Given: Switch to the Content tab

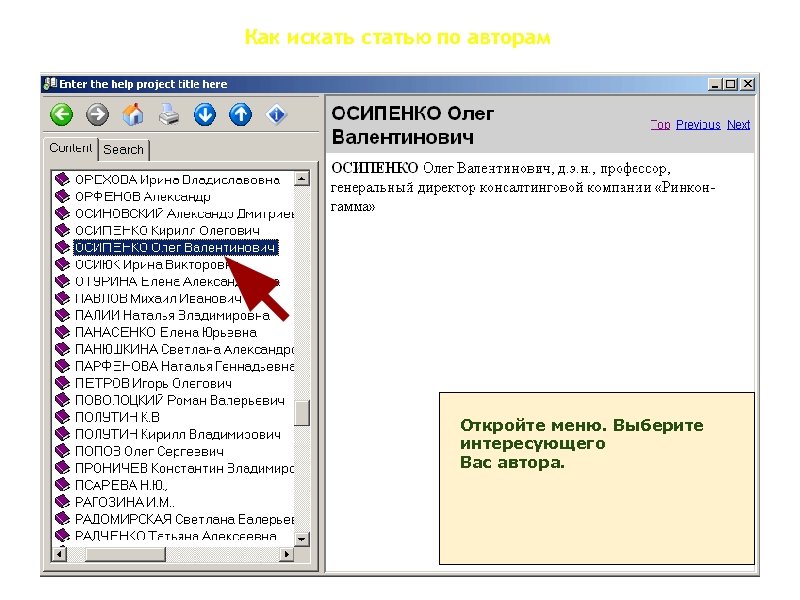Looking at the screenshot, I should (70, 148).
